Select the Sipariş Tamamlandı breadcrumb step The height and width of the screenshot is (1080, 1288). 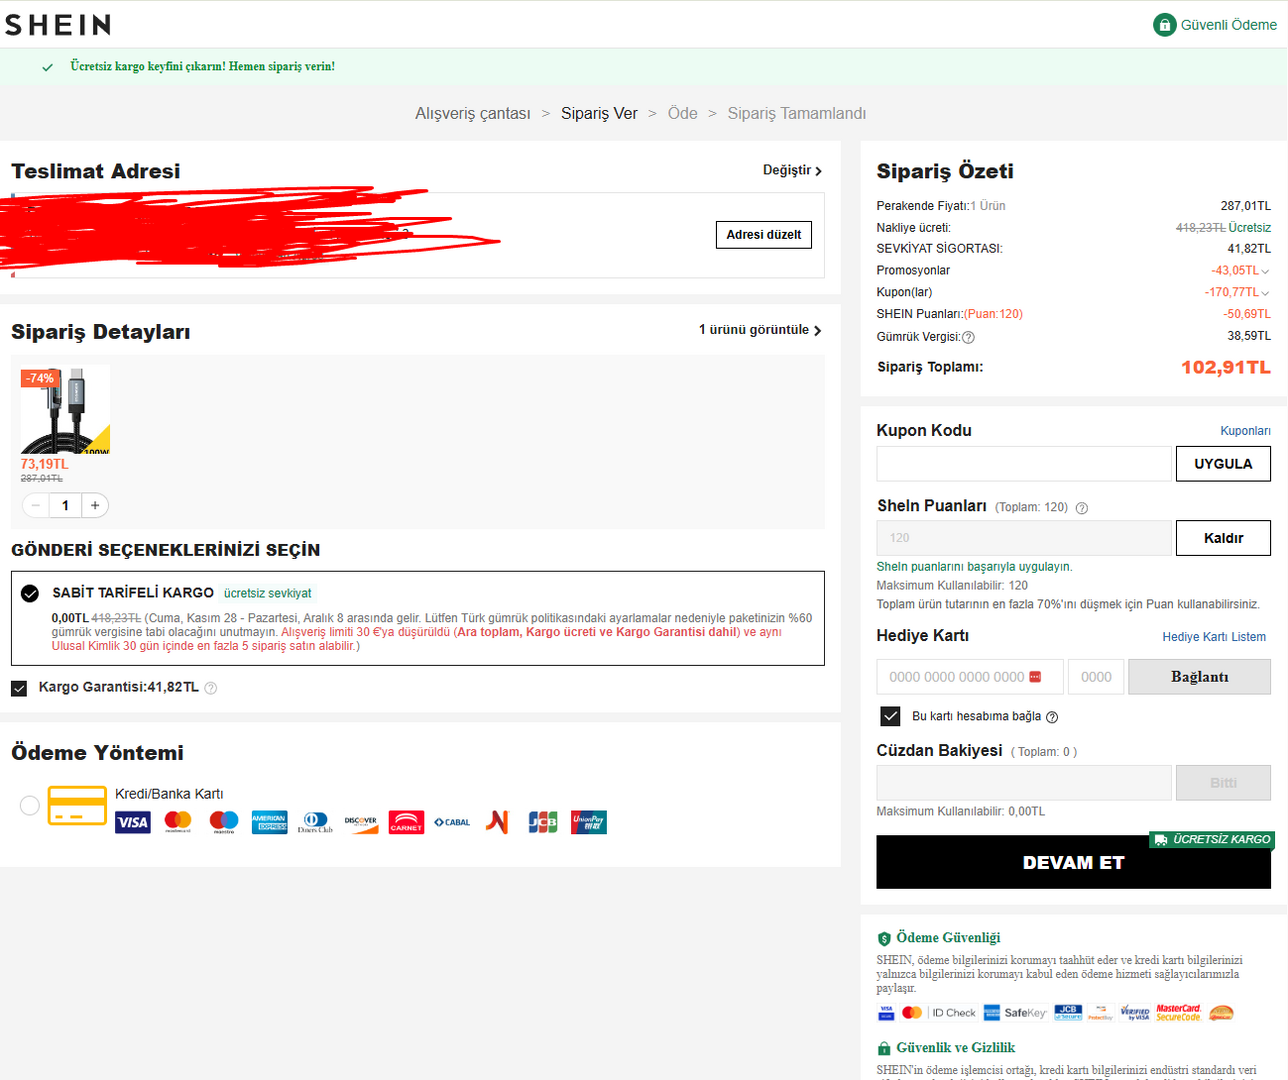(x=797, y=114)
